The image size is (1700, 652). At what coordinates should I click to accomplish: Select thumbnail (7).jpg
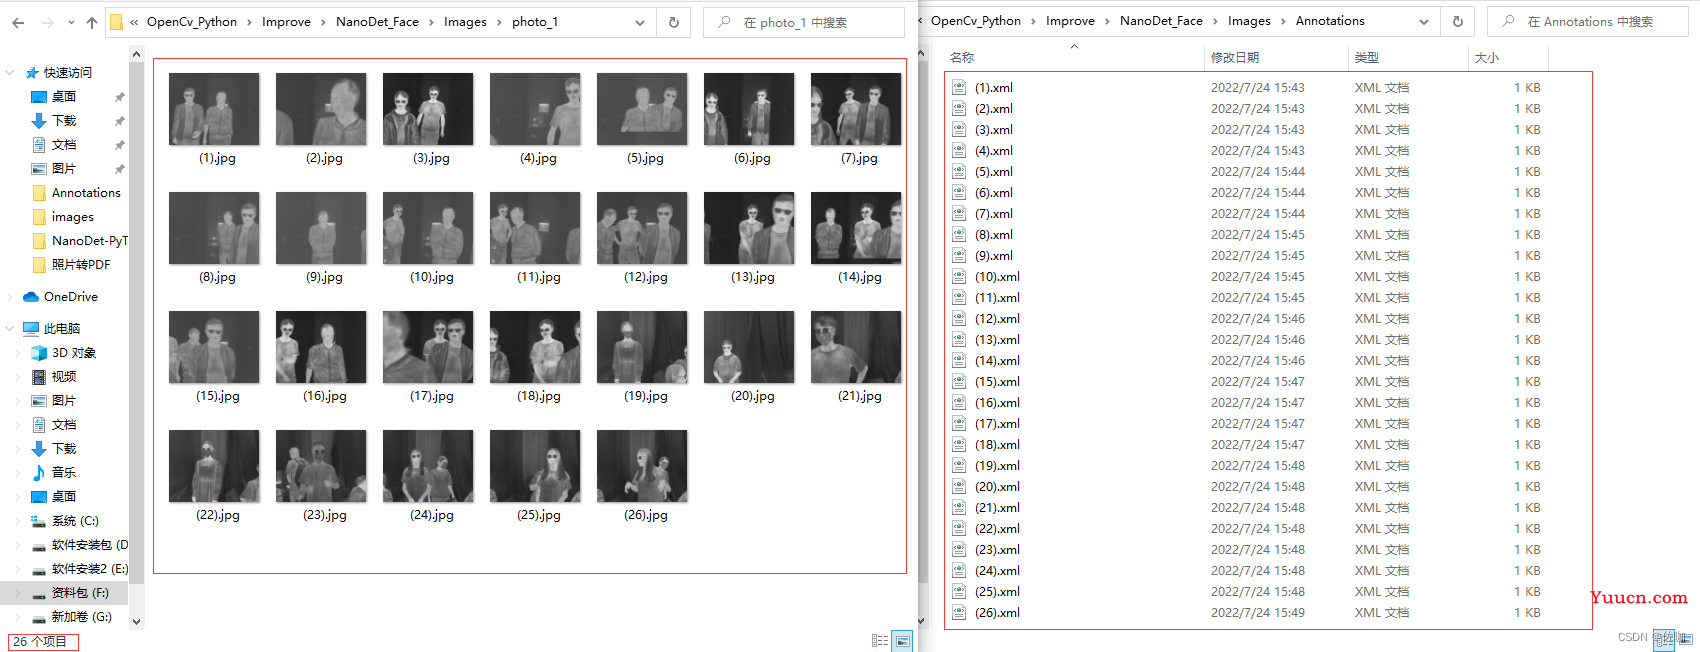point(856,109)
